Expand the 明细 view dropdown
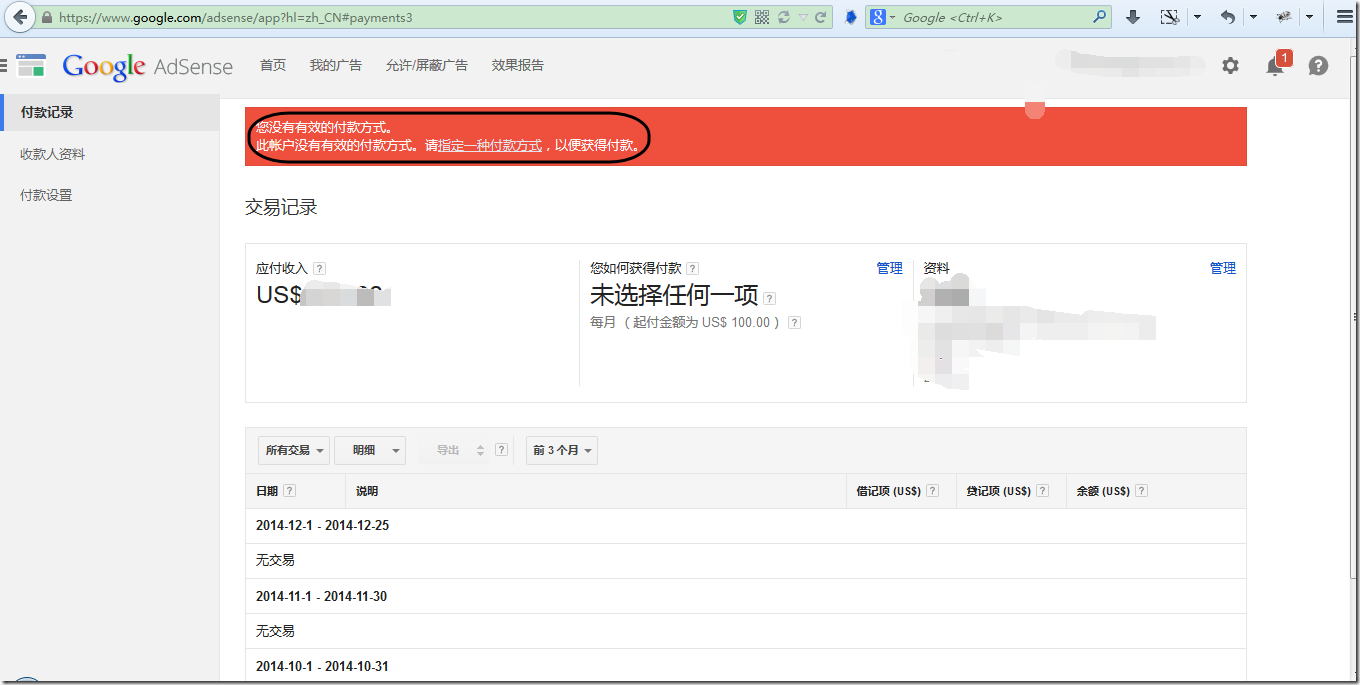 click(x=370, y=450)
